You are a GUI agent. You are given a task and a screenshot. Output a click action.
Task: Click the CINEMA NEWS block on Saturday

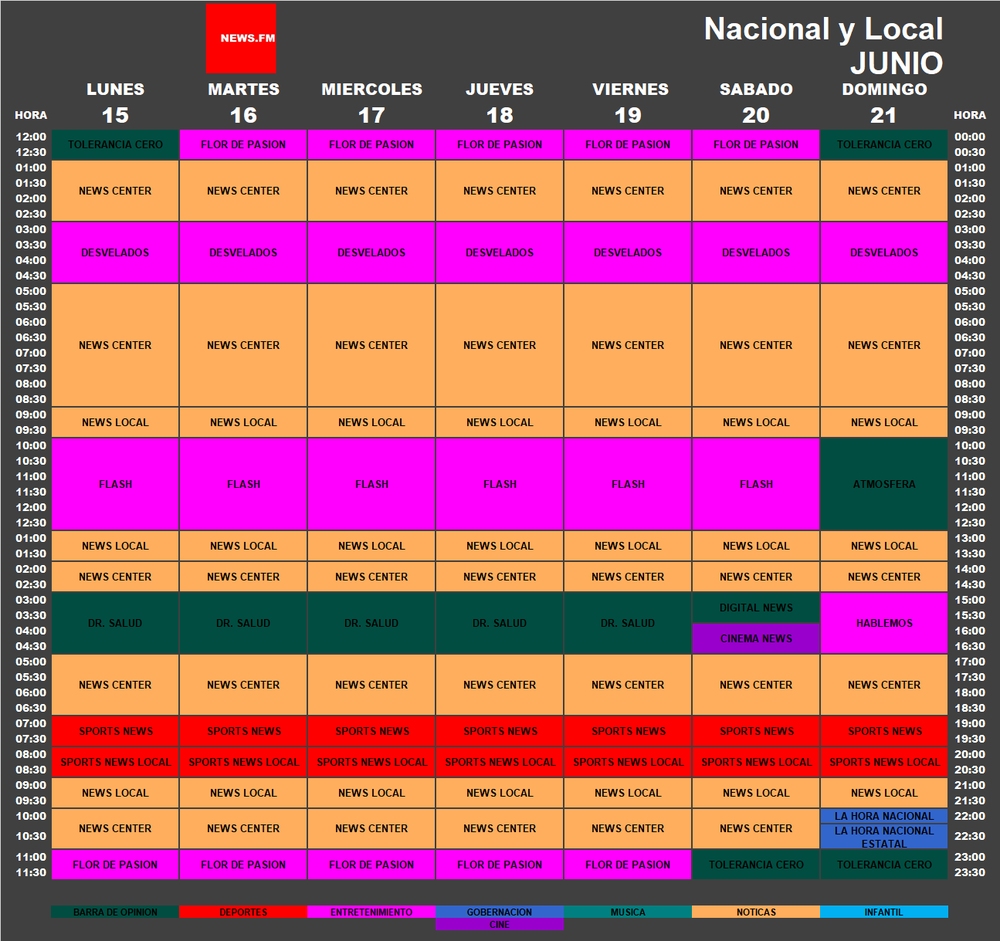tap(756, 638)
